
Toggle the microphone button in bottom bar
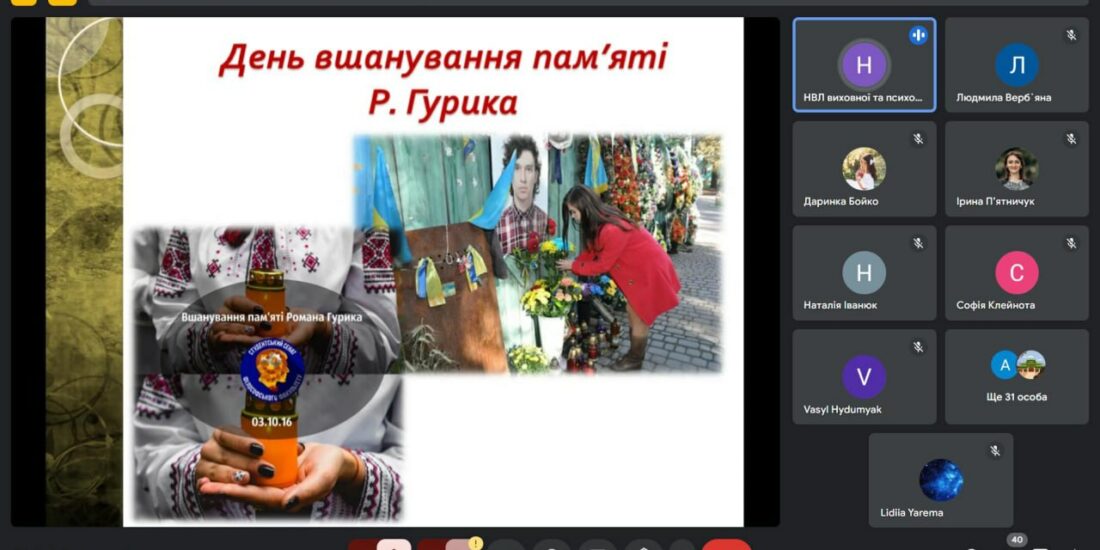click(380, 545)
